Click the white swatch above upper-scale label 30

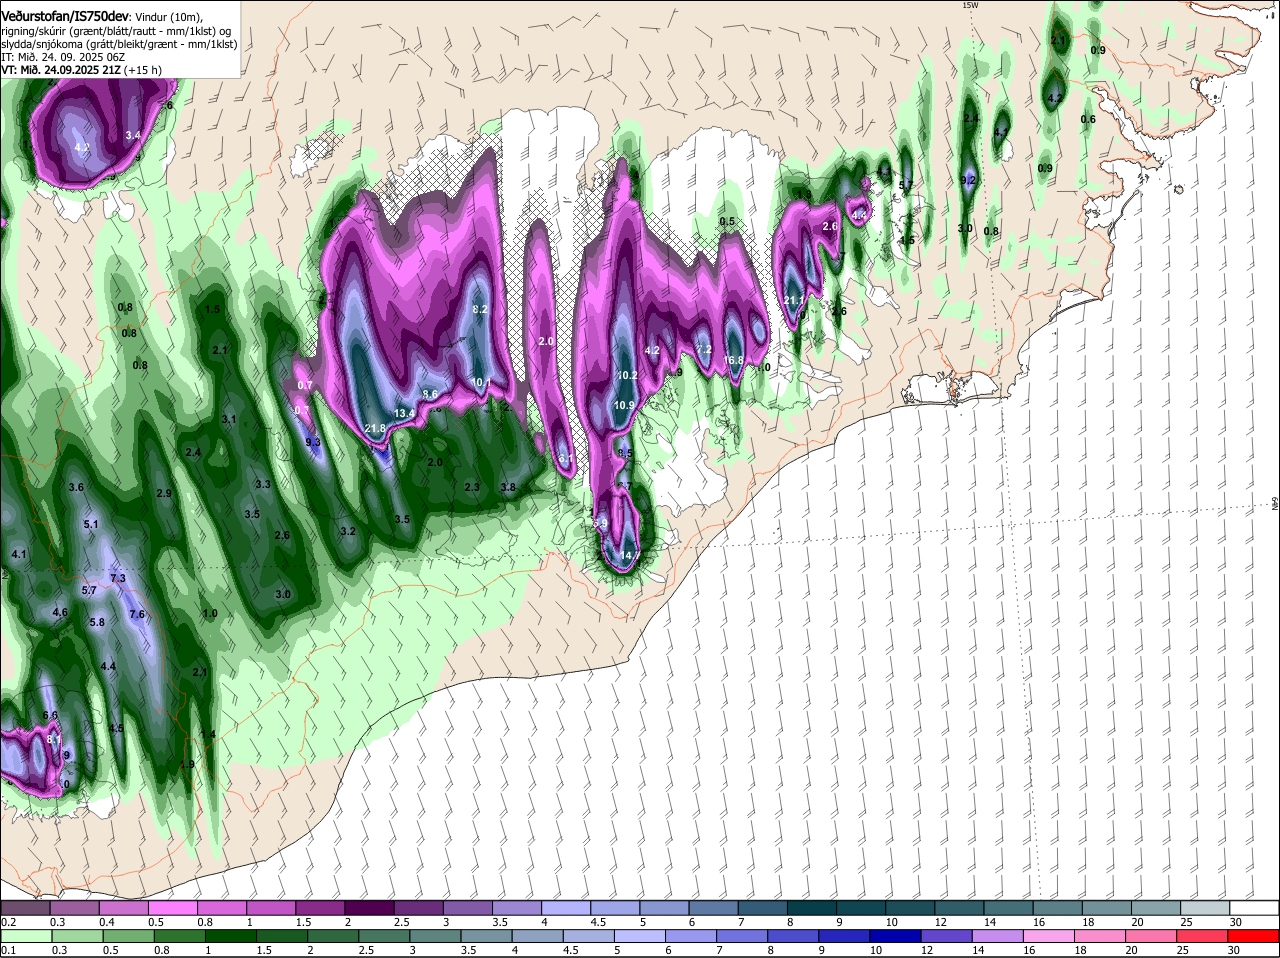[x=1255, y=908]
